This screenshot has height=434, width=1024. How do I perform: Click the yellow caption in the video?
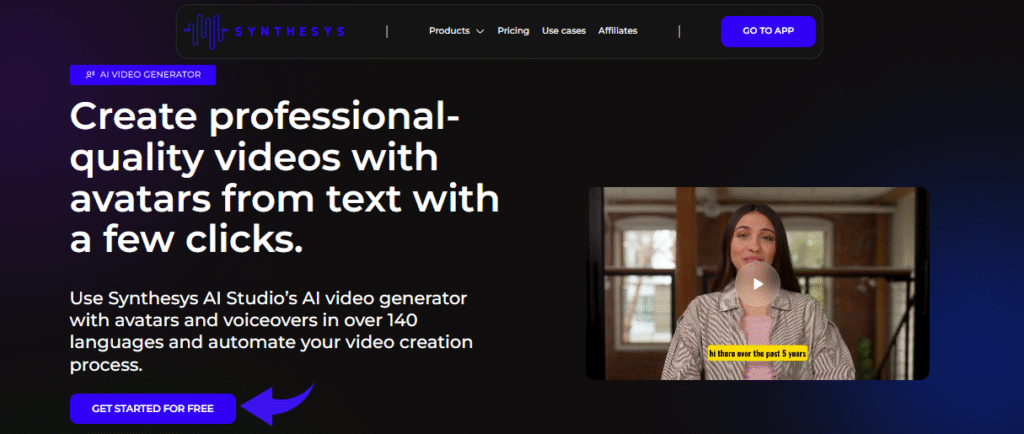point(757,353)
